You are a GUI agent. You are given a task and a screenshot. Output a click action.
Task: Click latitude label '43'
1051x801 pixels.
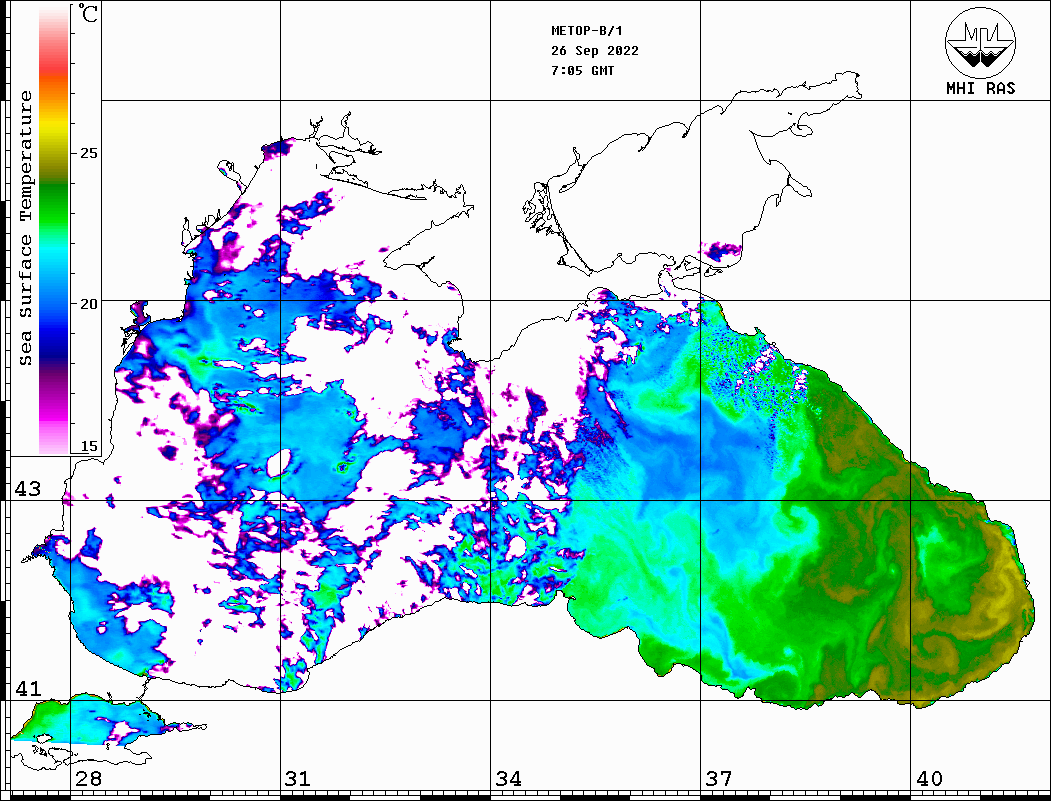[28, 489]
